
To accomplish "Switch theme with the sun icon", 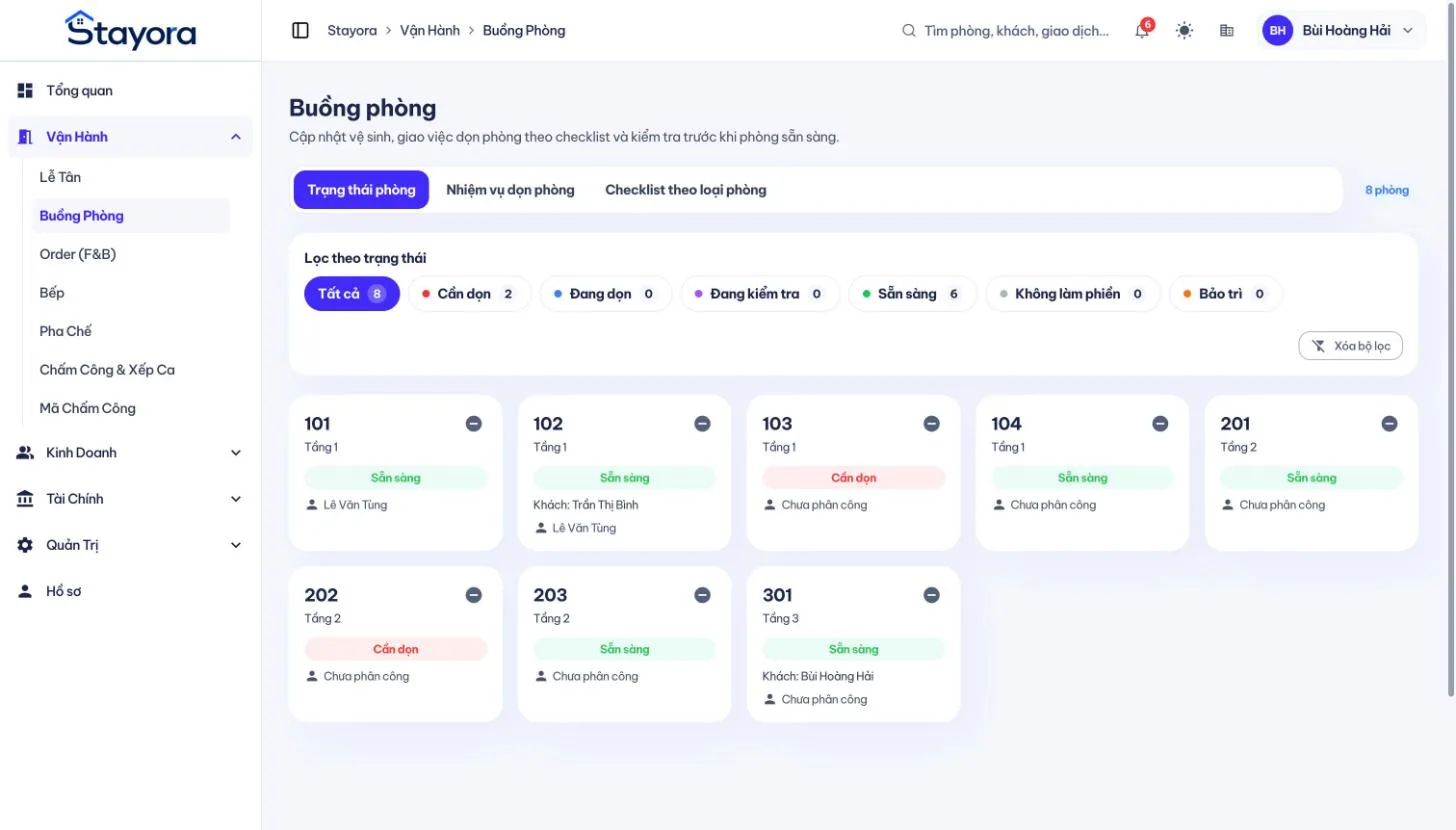I will click(1184, 30).
